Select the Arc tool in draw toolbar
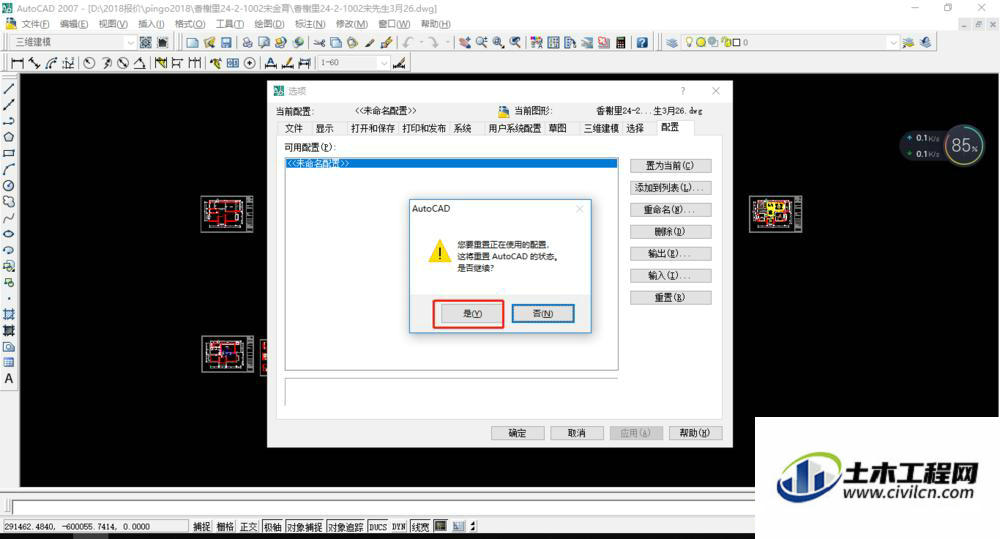Image resolution: width=1000 pixels, height=539 pixels. [x=9, y=169]
